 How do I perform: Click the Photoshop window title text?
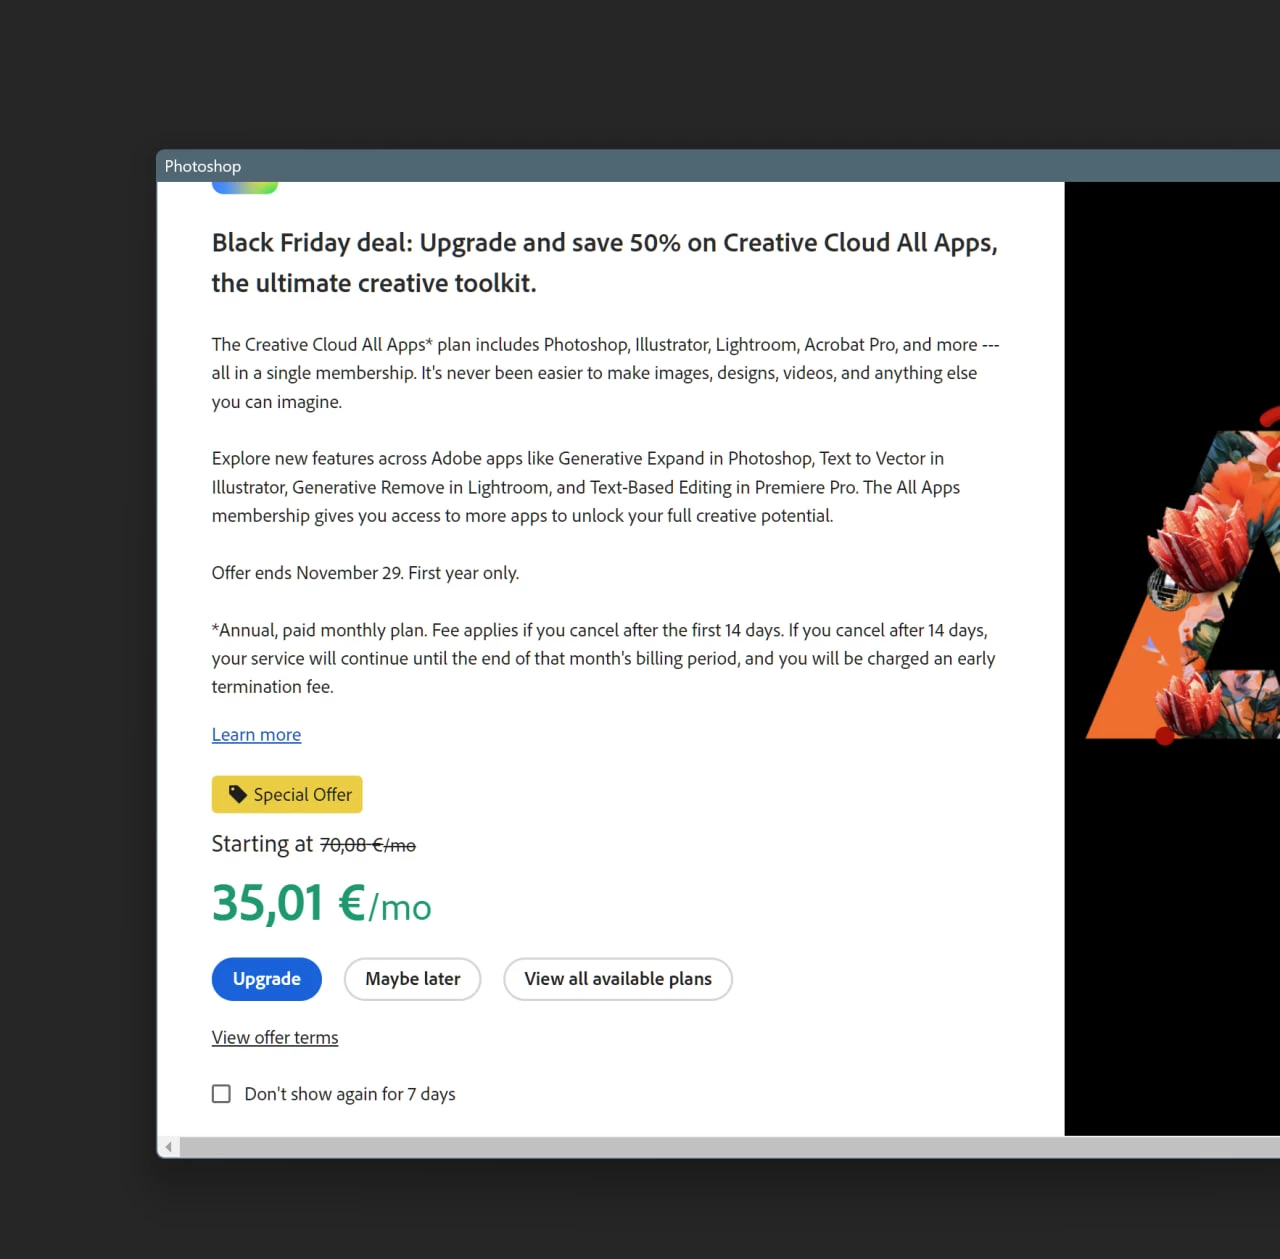pos(203,166)
